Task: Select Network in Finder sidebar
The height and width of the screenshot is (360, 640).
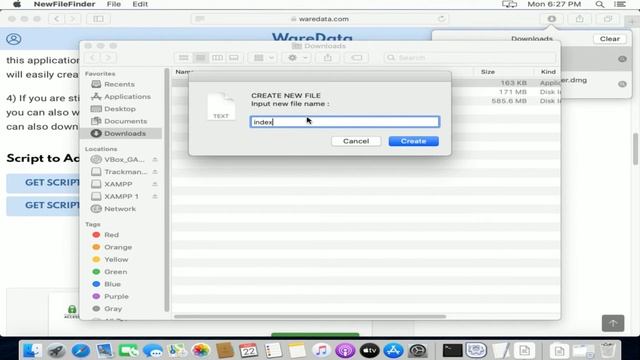Action: coord(119,209)
